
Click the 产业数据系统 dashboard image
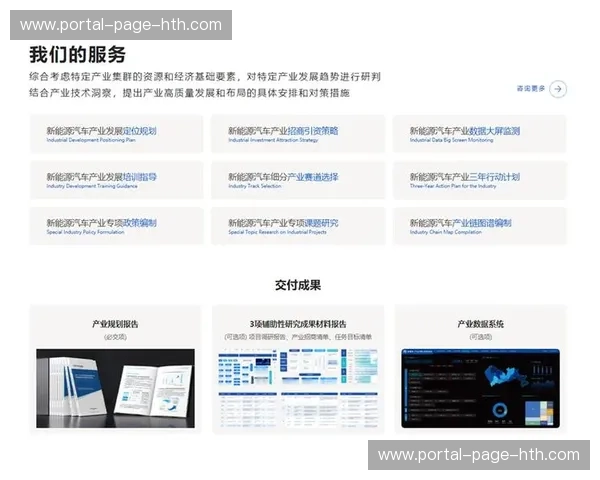(481, 388)
